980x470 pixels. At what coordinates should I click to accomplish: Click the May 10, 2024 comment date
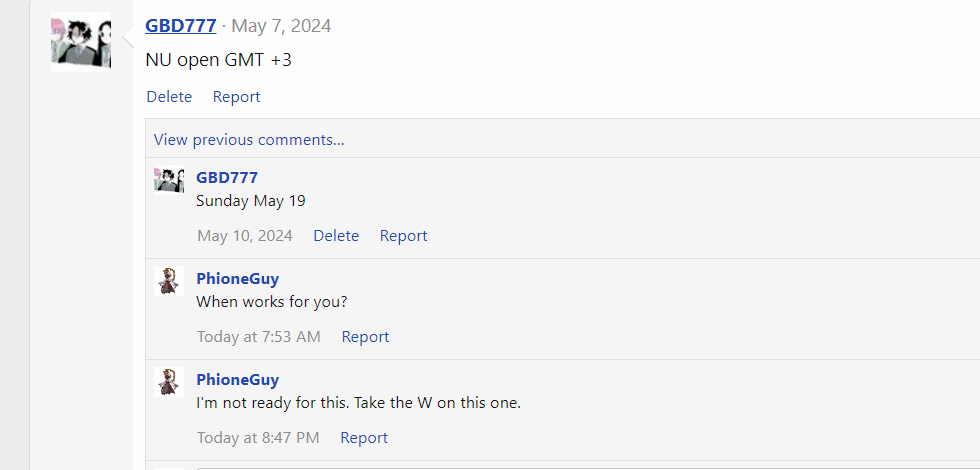[x=245, y=236]
